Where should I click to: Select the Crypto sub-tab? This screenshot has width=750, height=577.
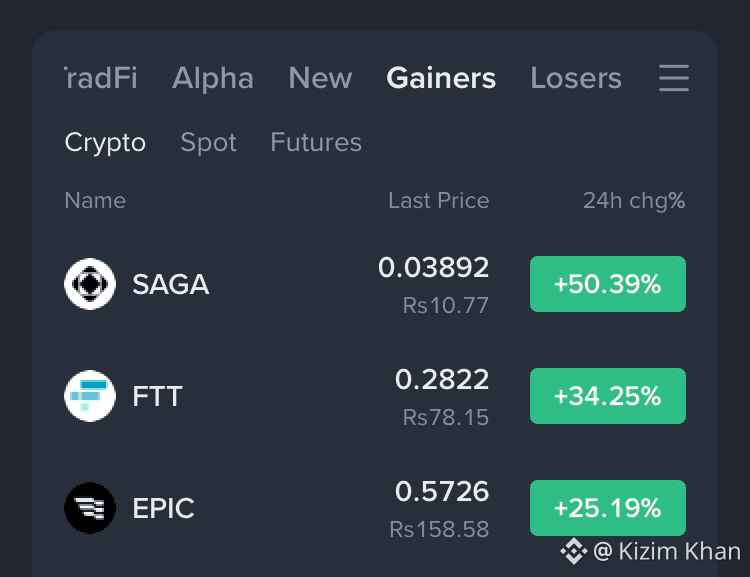[105, 143]
